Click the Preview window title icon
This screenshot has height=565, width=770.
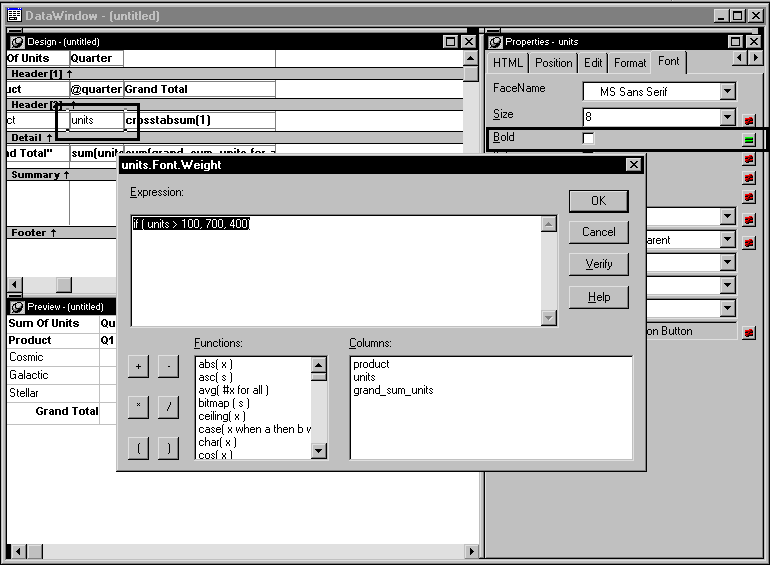17,307
